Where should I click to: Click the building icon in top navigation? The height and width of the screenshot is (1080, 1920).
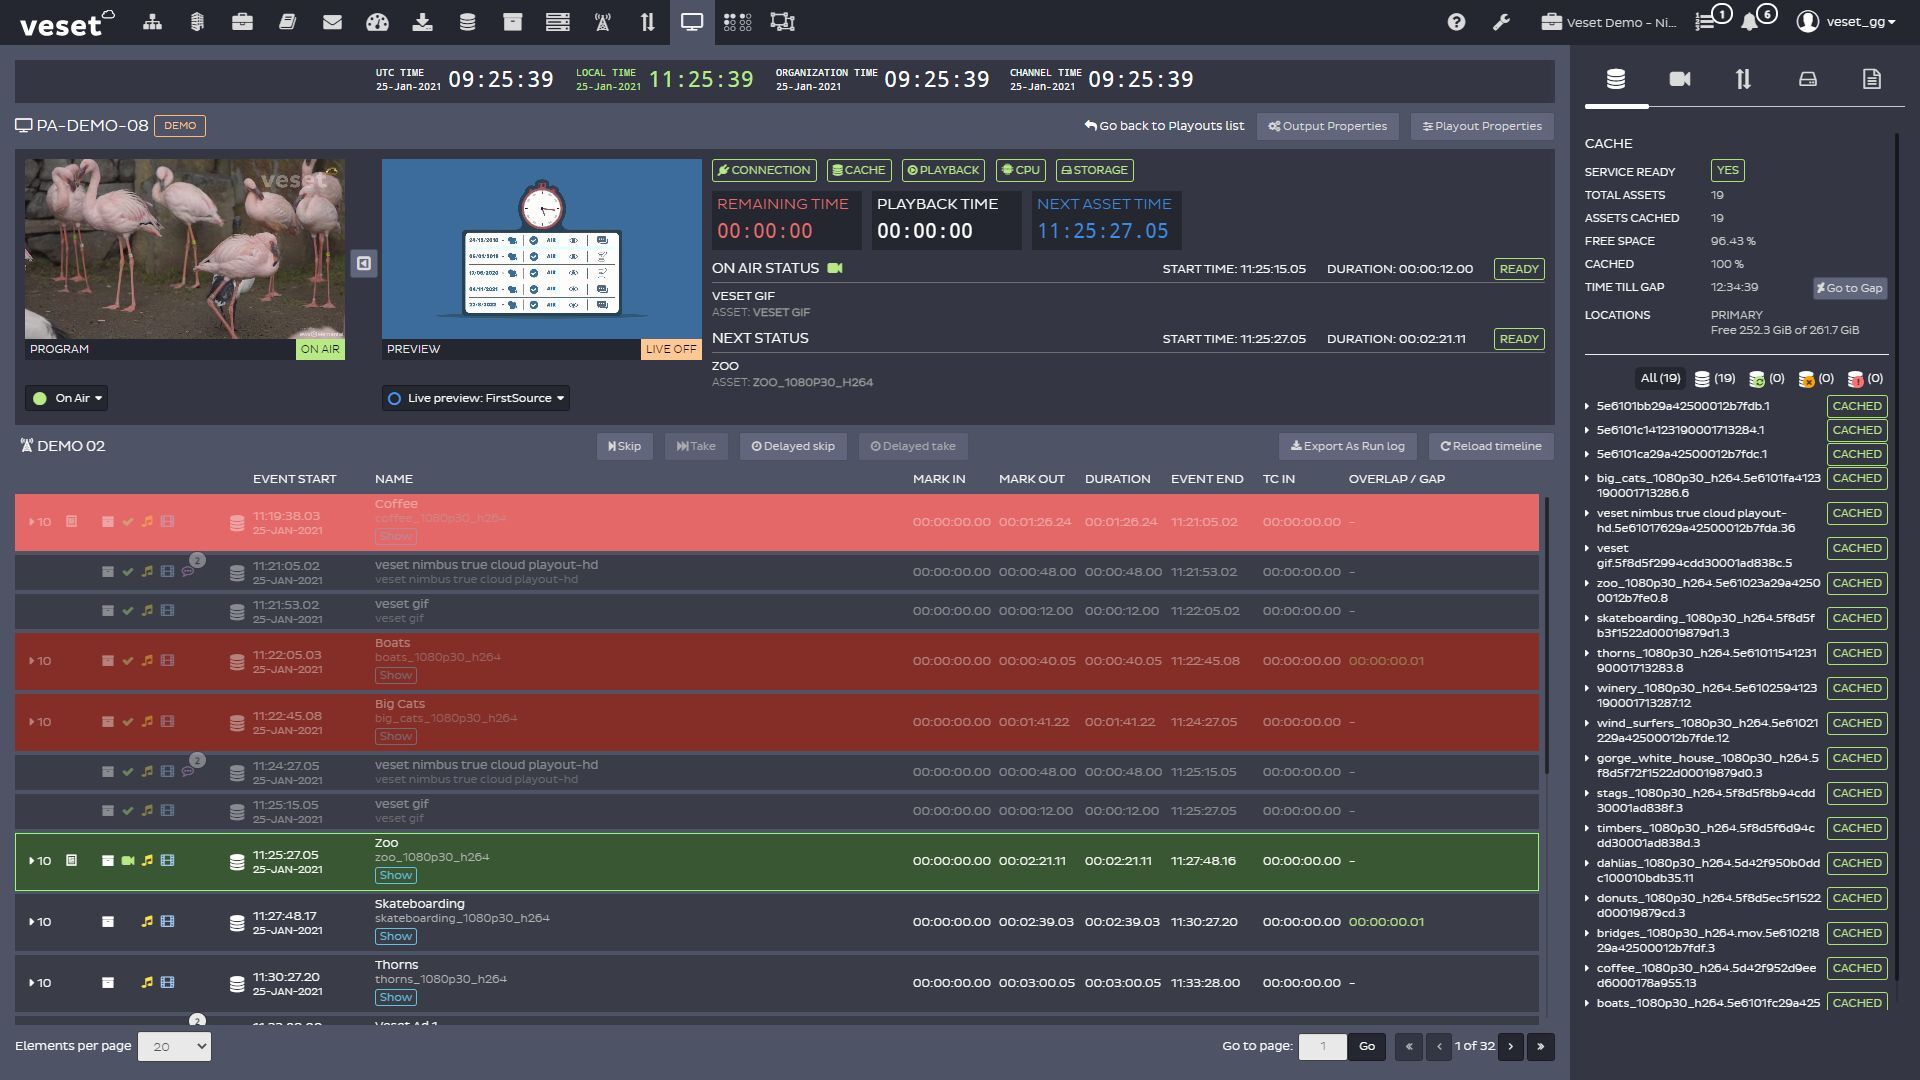click(x=197, y=22)
